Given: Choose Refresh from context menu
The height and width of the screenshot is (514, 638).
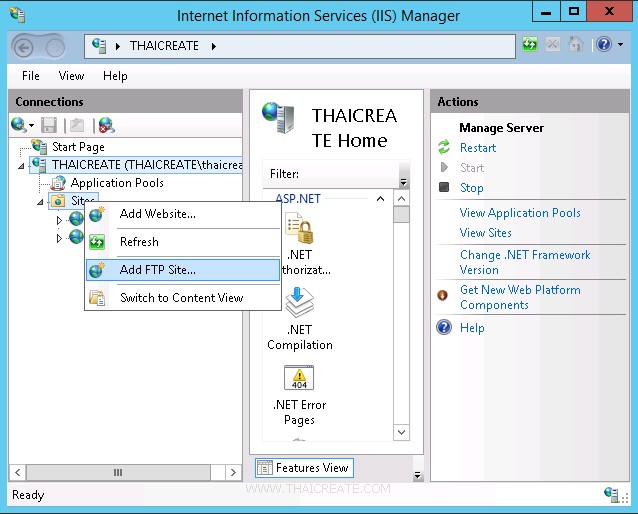Looking at the screenshot, I should (x=183, y=242).
